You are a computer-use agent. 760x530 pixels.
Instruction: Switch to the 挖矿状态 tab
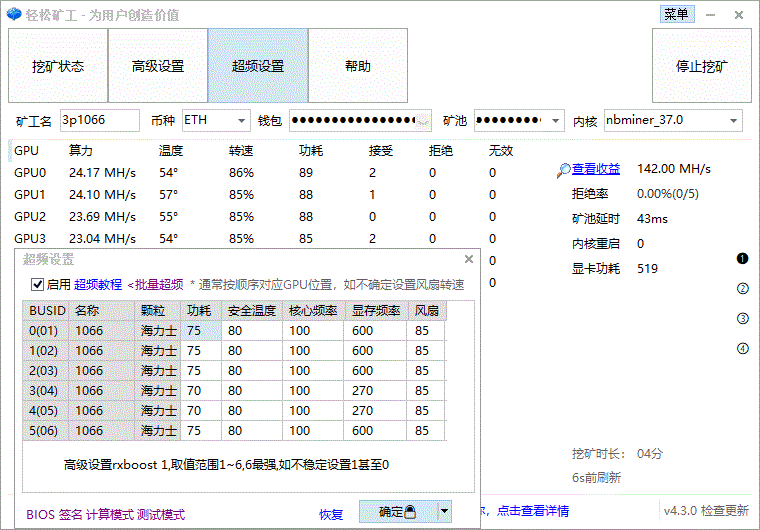point(58,67)
